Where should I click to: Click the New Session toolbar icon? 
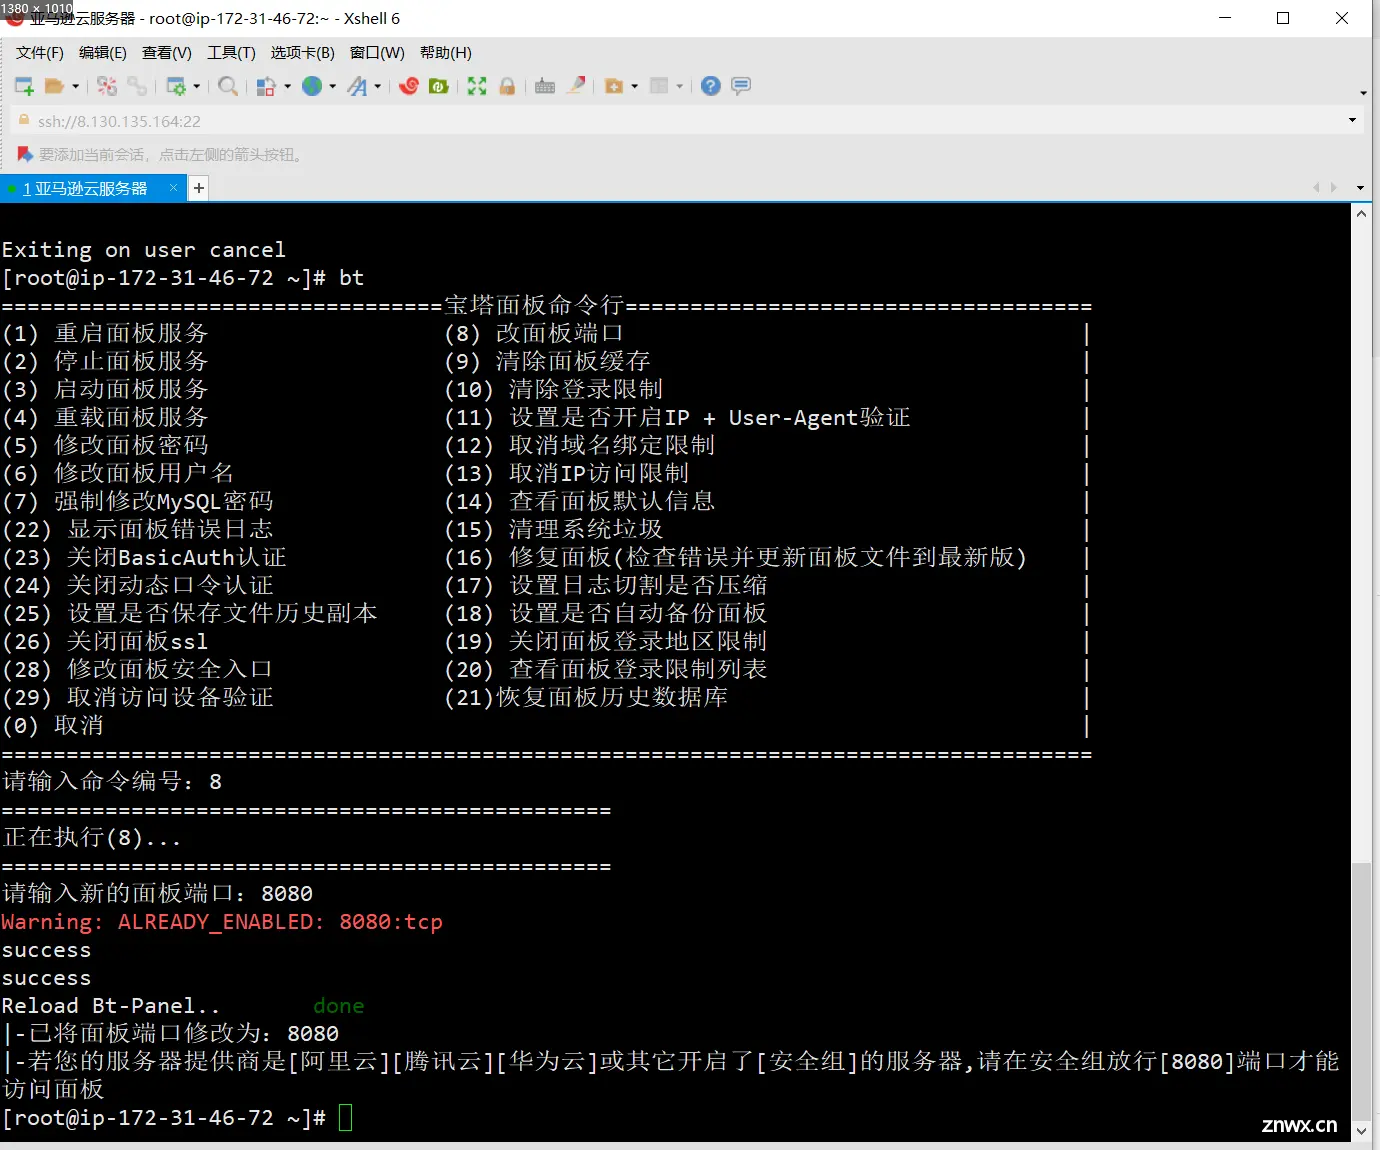tap(24, 86)
